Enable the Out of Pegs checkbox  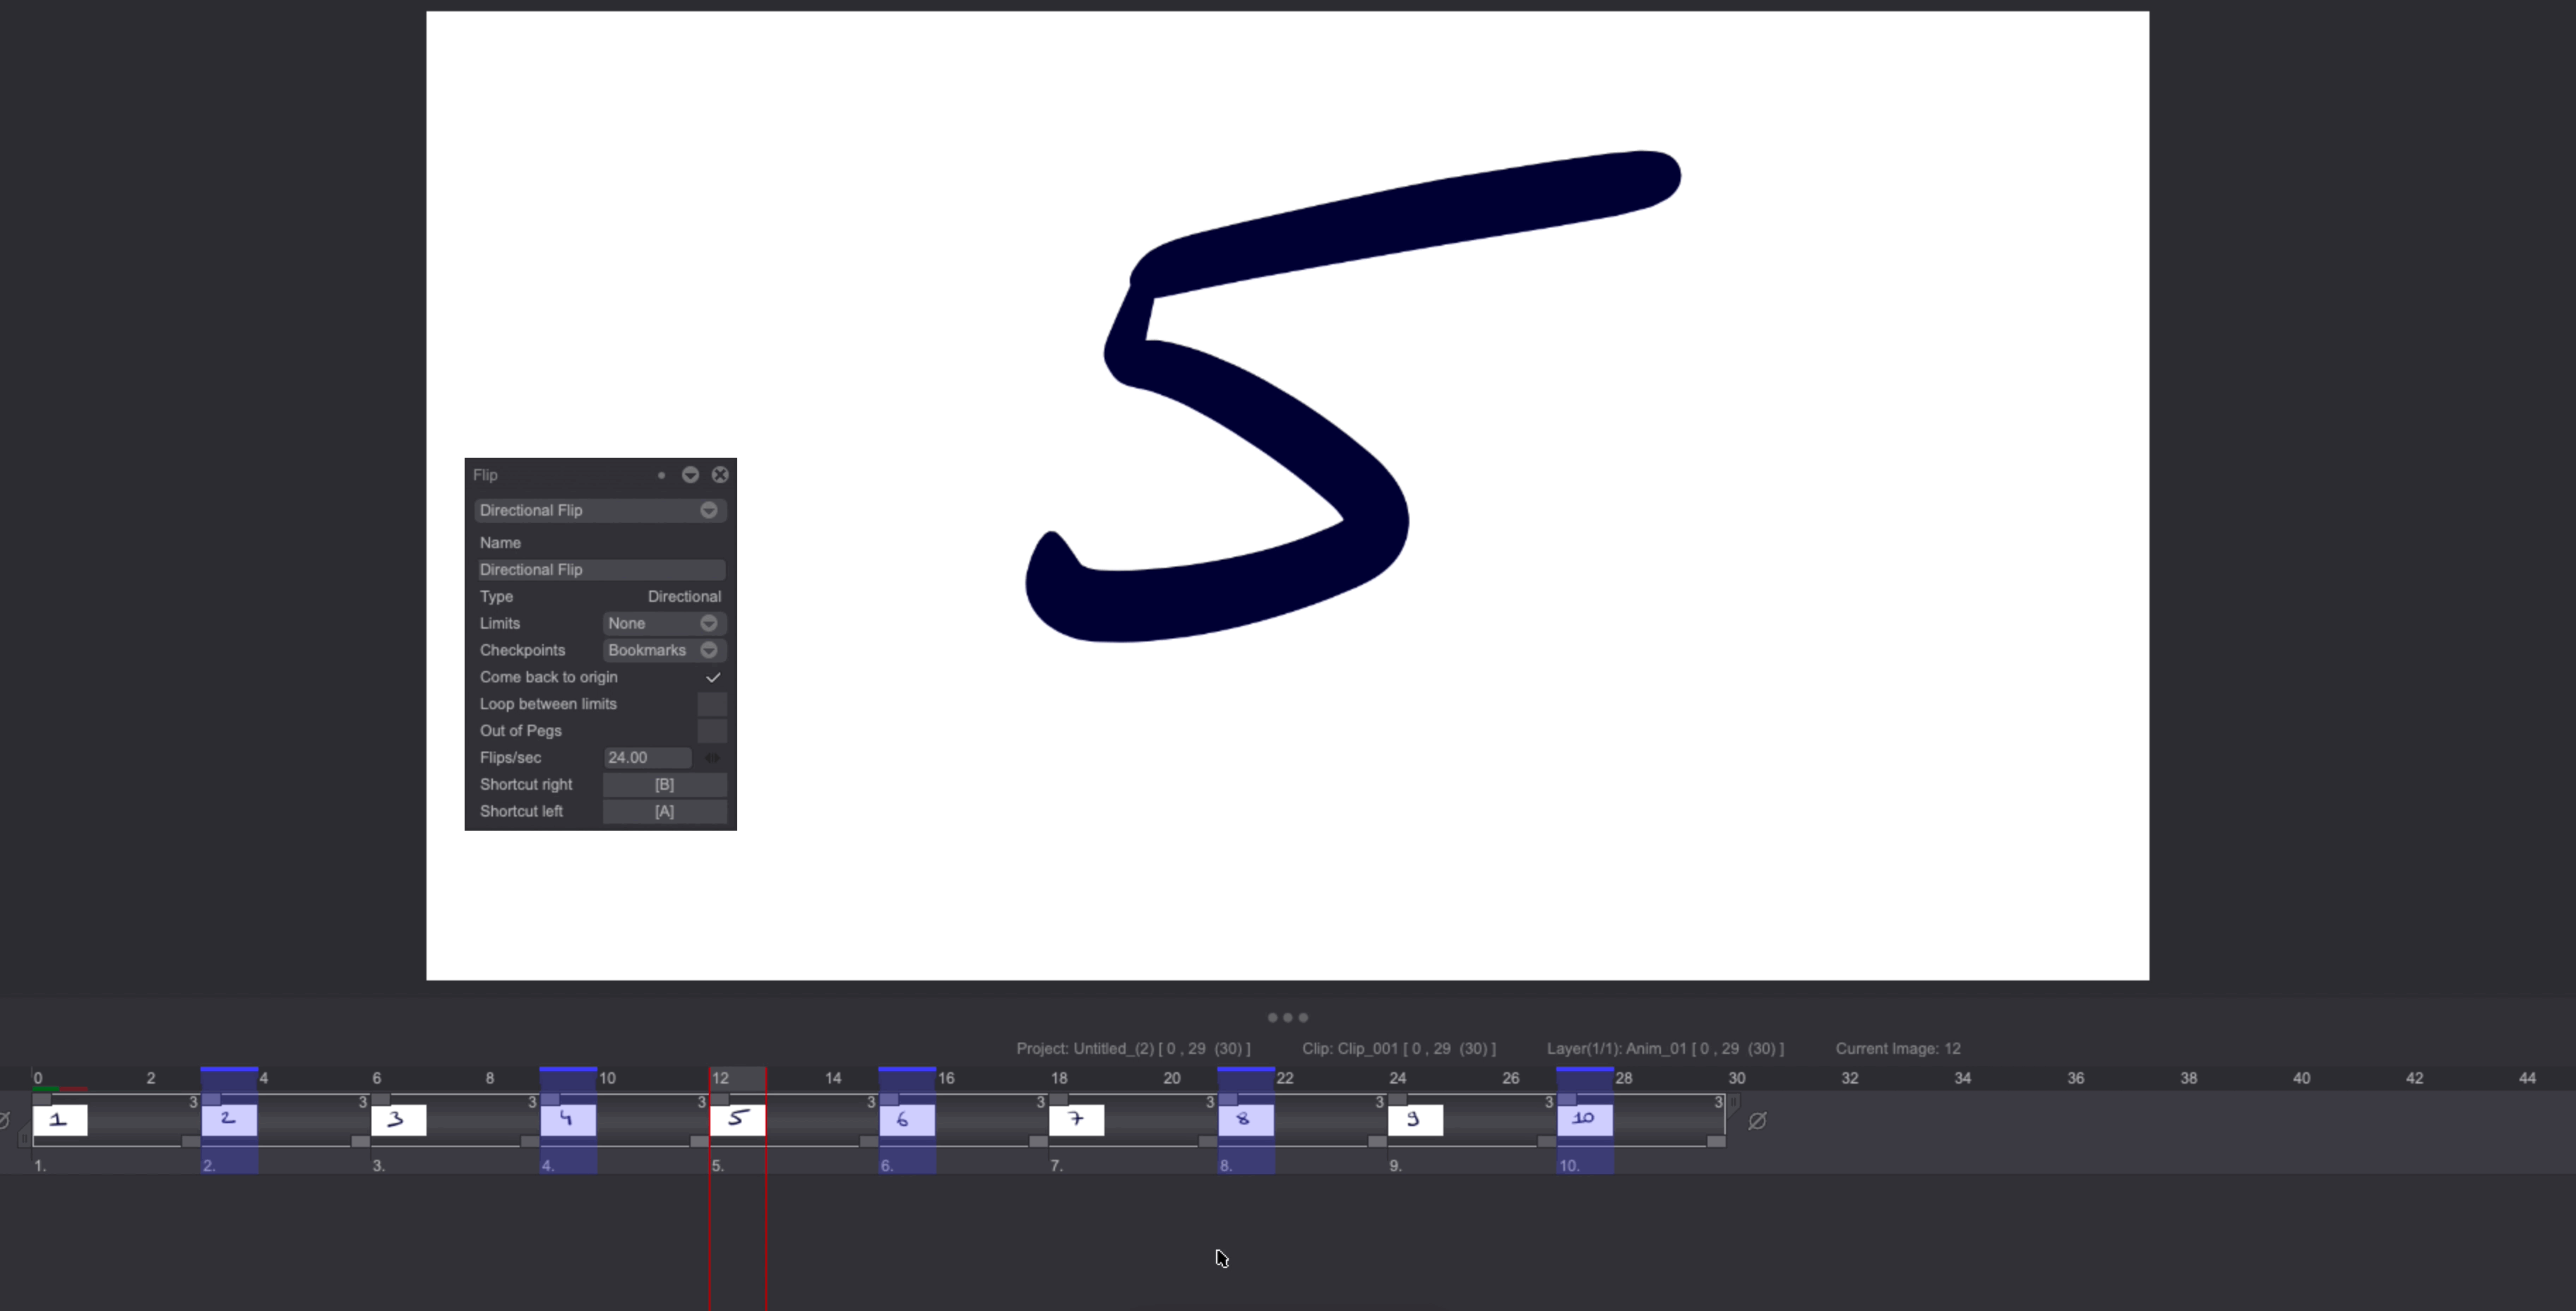point(712,731)
